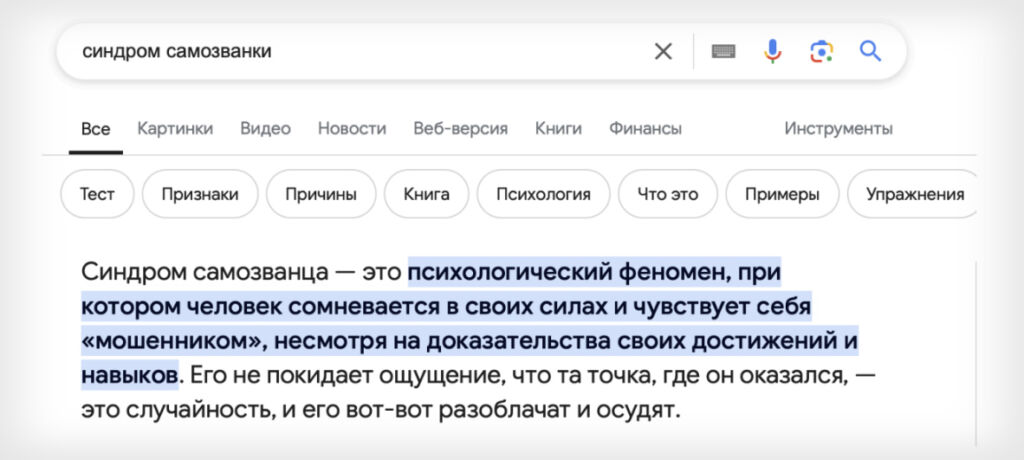This screenshot has width=1024, height=460.
Task: Select the 'Признаки' suggestion chip
Action: pyautogui.click(x=200, y=194)
